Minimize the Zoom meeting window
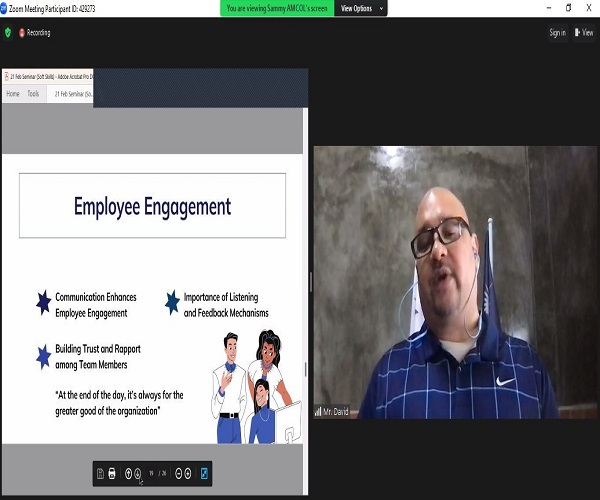The height and width of the screenshot is (500, 600). (x=549, y=8)
